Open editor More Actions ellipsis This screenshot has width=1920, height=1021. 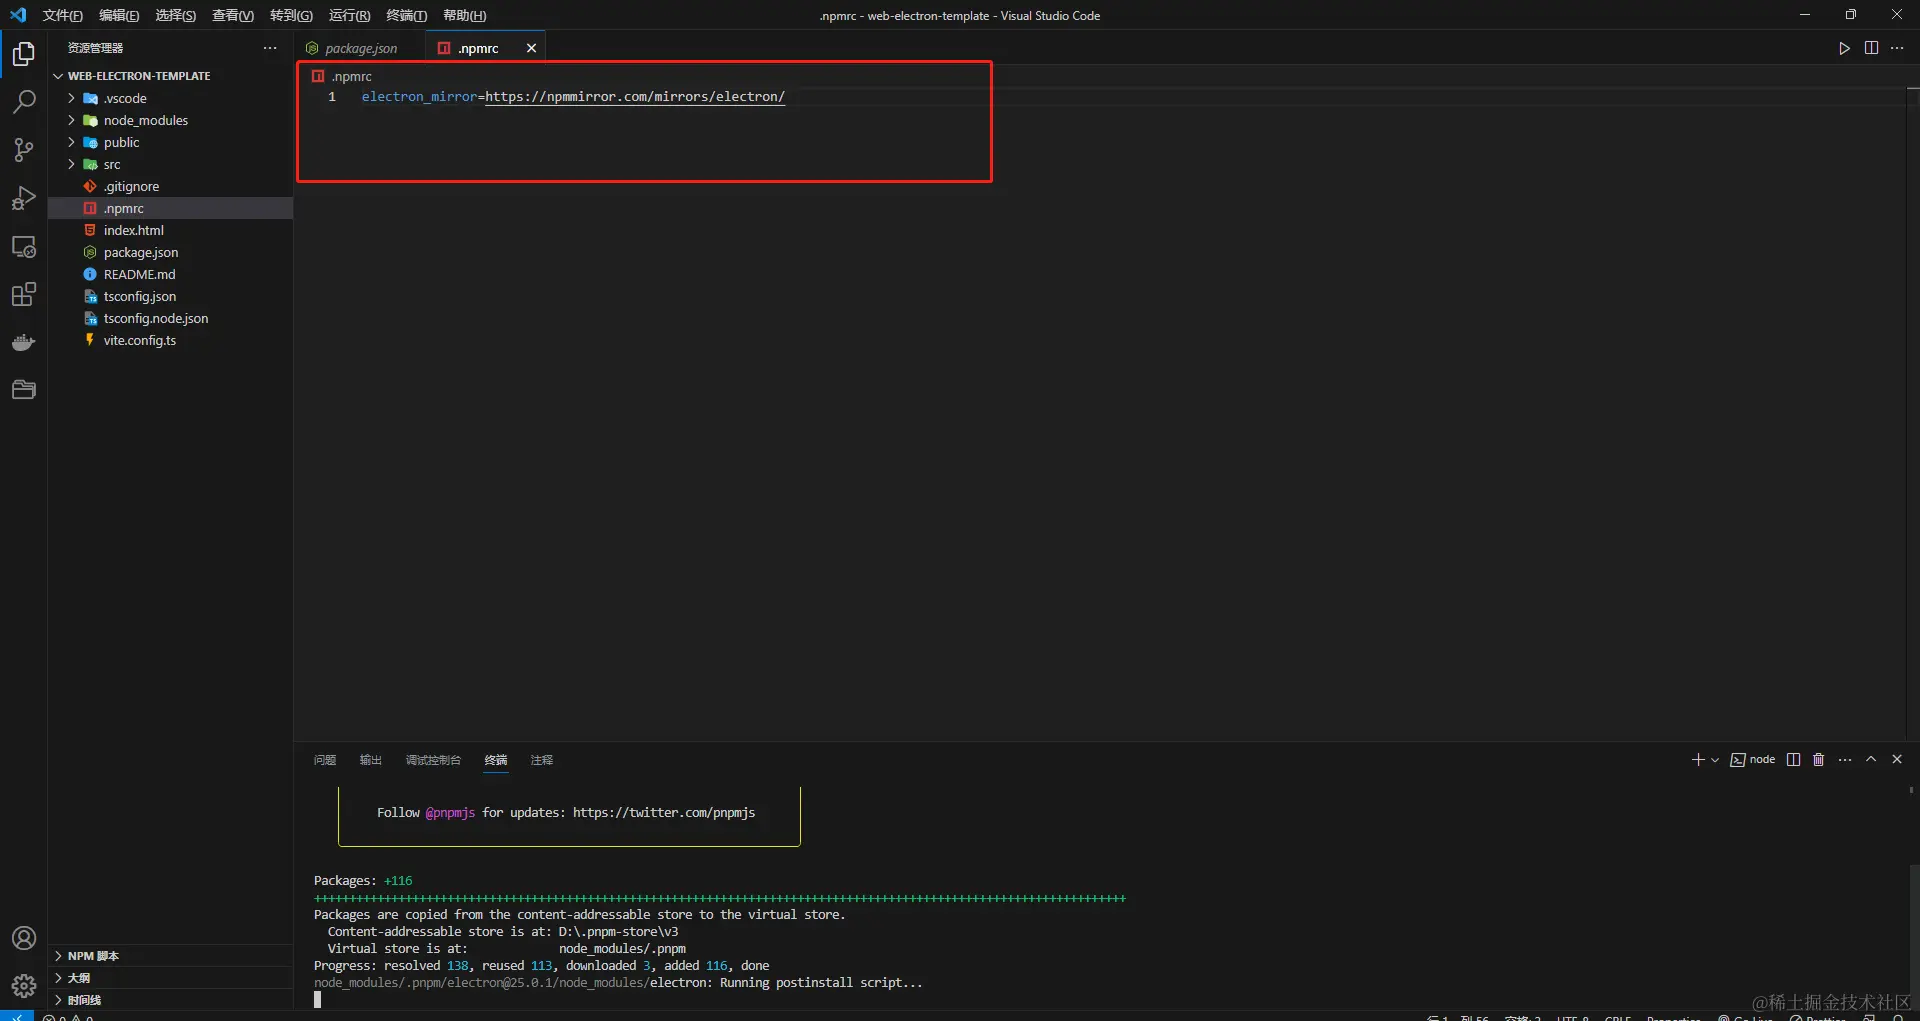pyautogui.click(x=1897, y=48)
